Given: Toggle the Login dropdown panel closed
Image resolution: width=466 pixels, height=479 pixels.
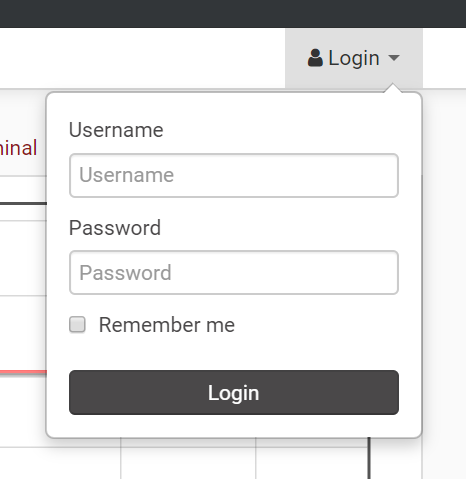Looking at the screenshot, I should coord(354,58).
